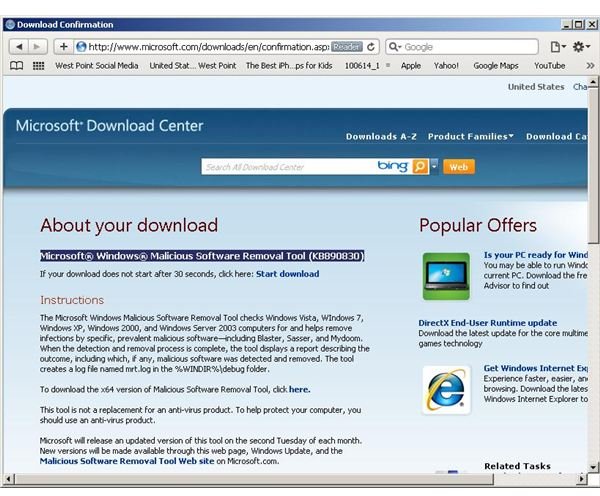Open The Best iPh...ps for Kids bookmark

tap(289, 66)
